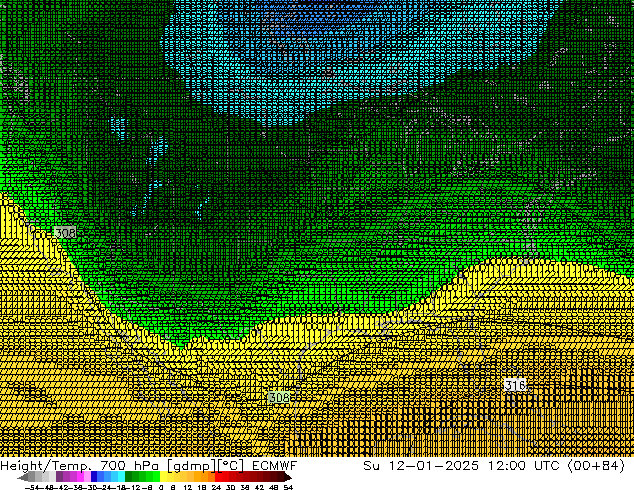Click the 308 contour label near the left edge
634x490 pixels.
65,232
